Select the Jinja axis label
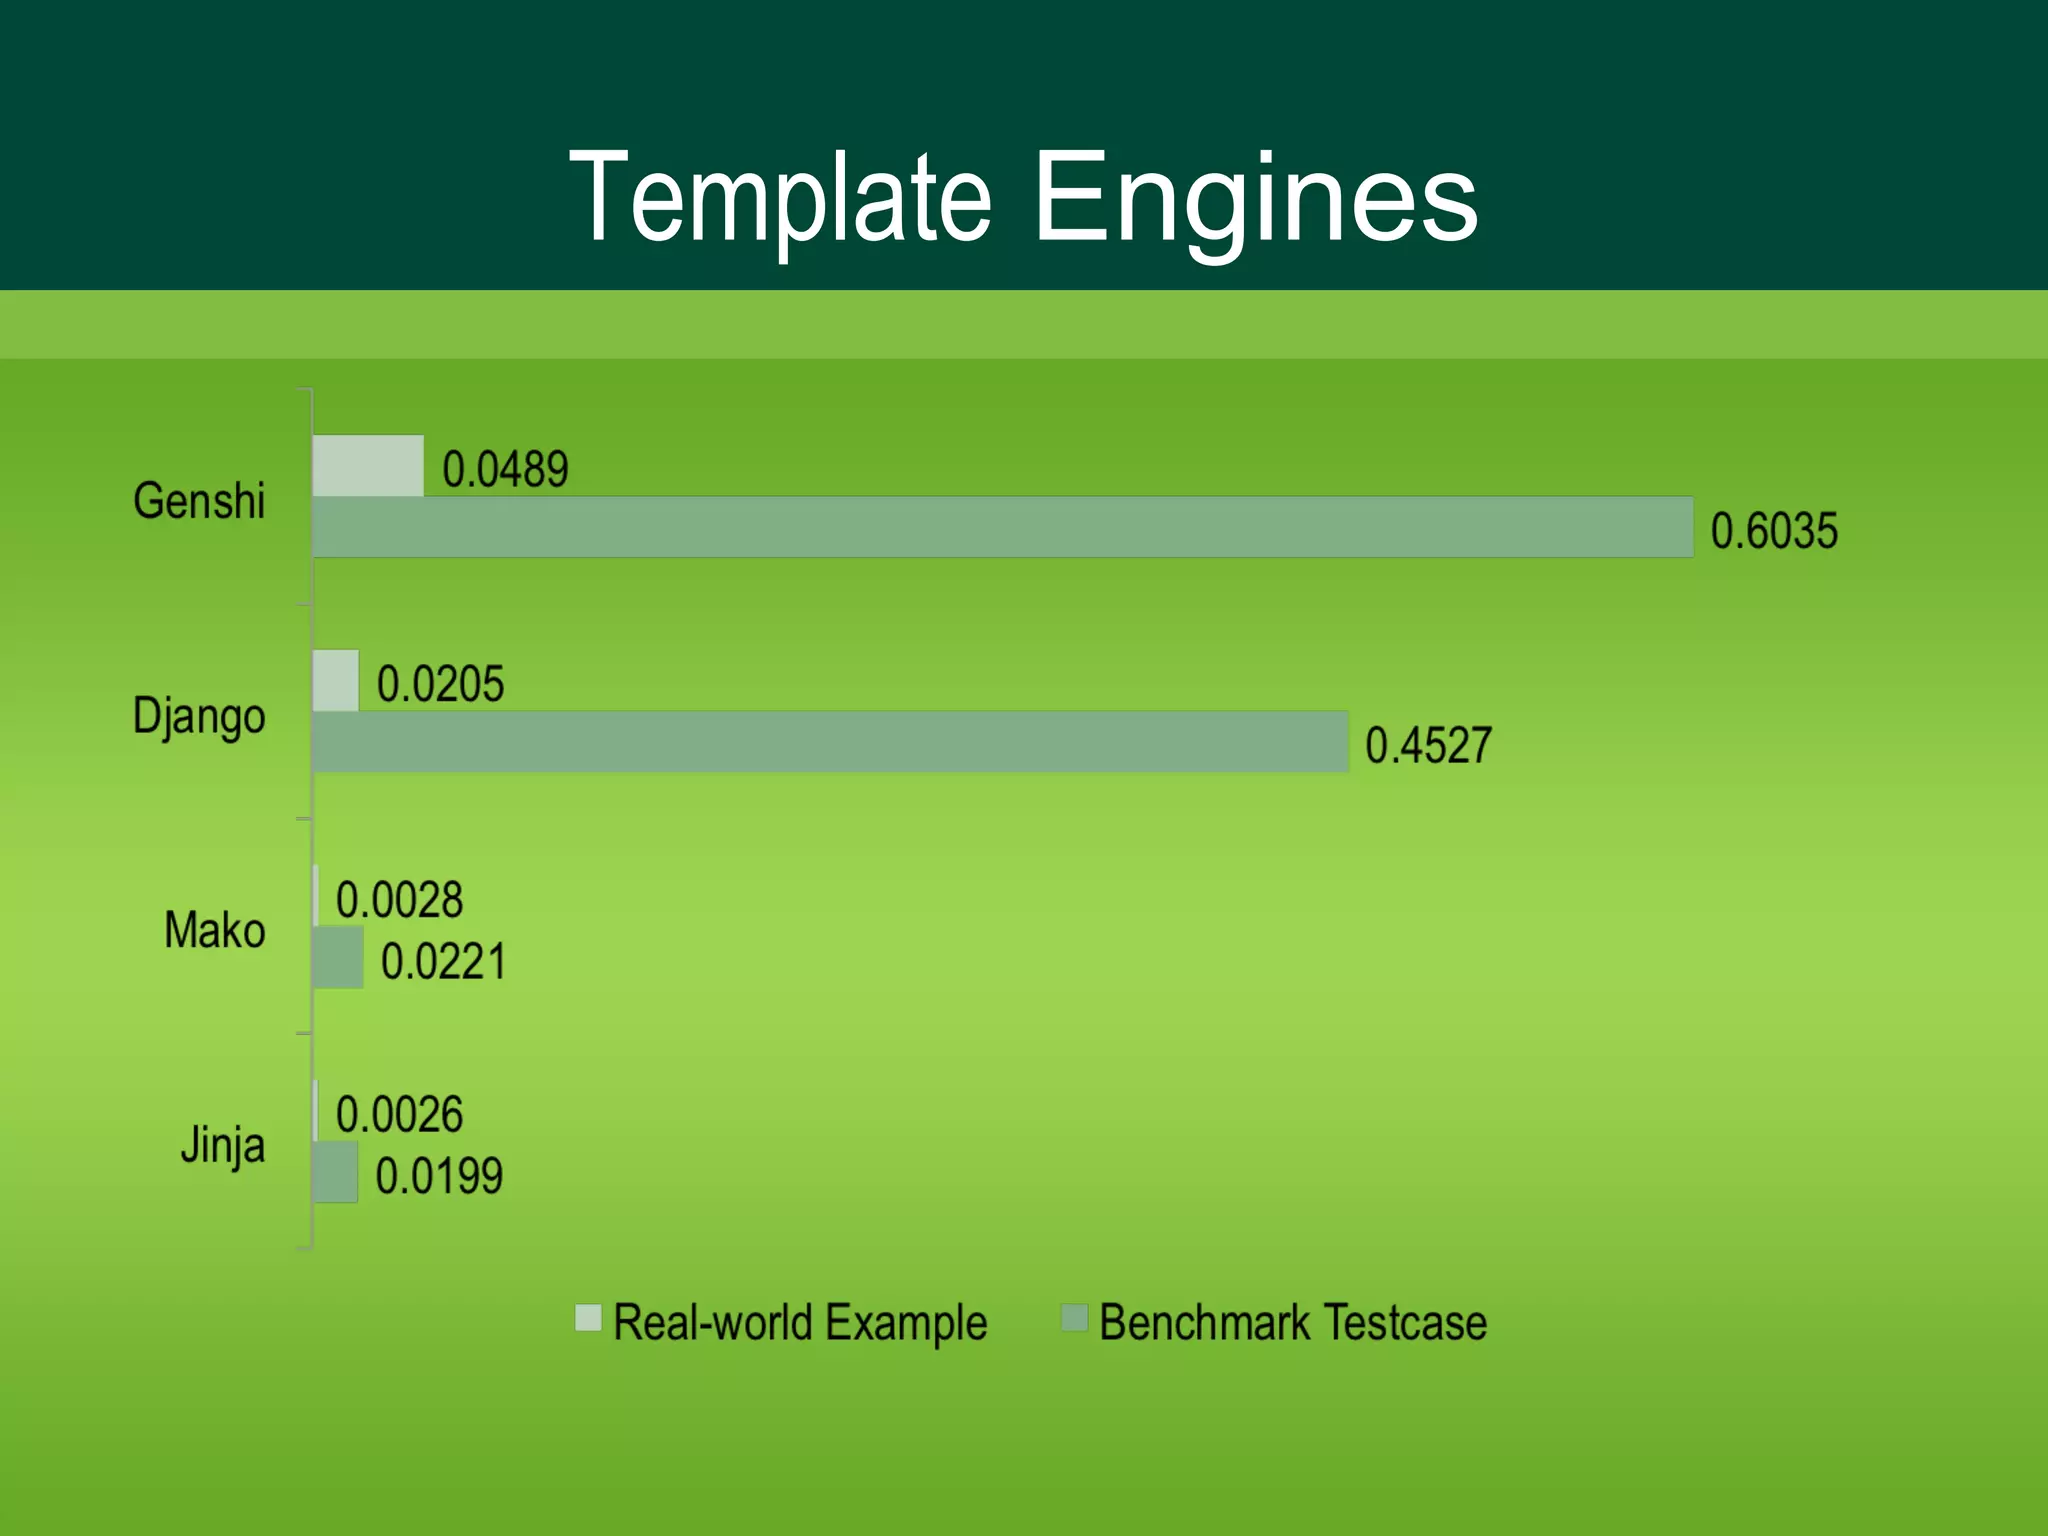The width and height of the screenshot is (2048, 1536). [222, 1145]
